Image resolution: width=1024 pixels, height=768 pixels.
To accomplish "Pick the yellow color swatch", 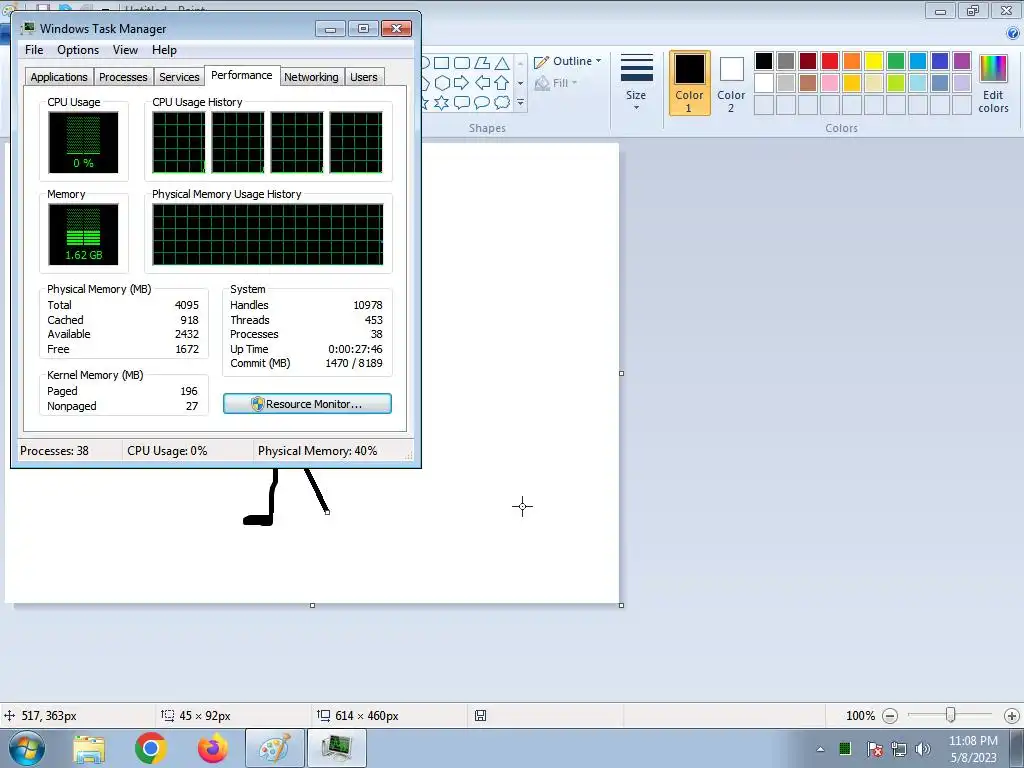I will tap(874, 61).
